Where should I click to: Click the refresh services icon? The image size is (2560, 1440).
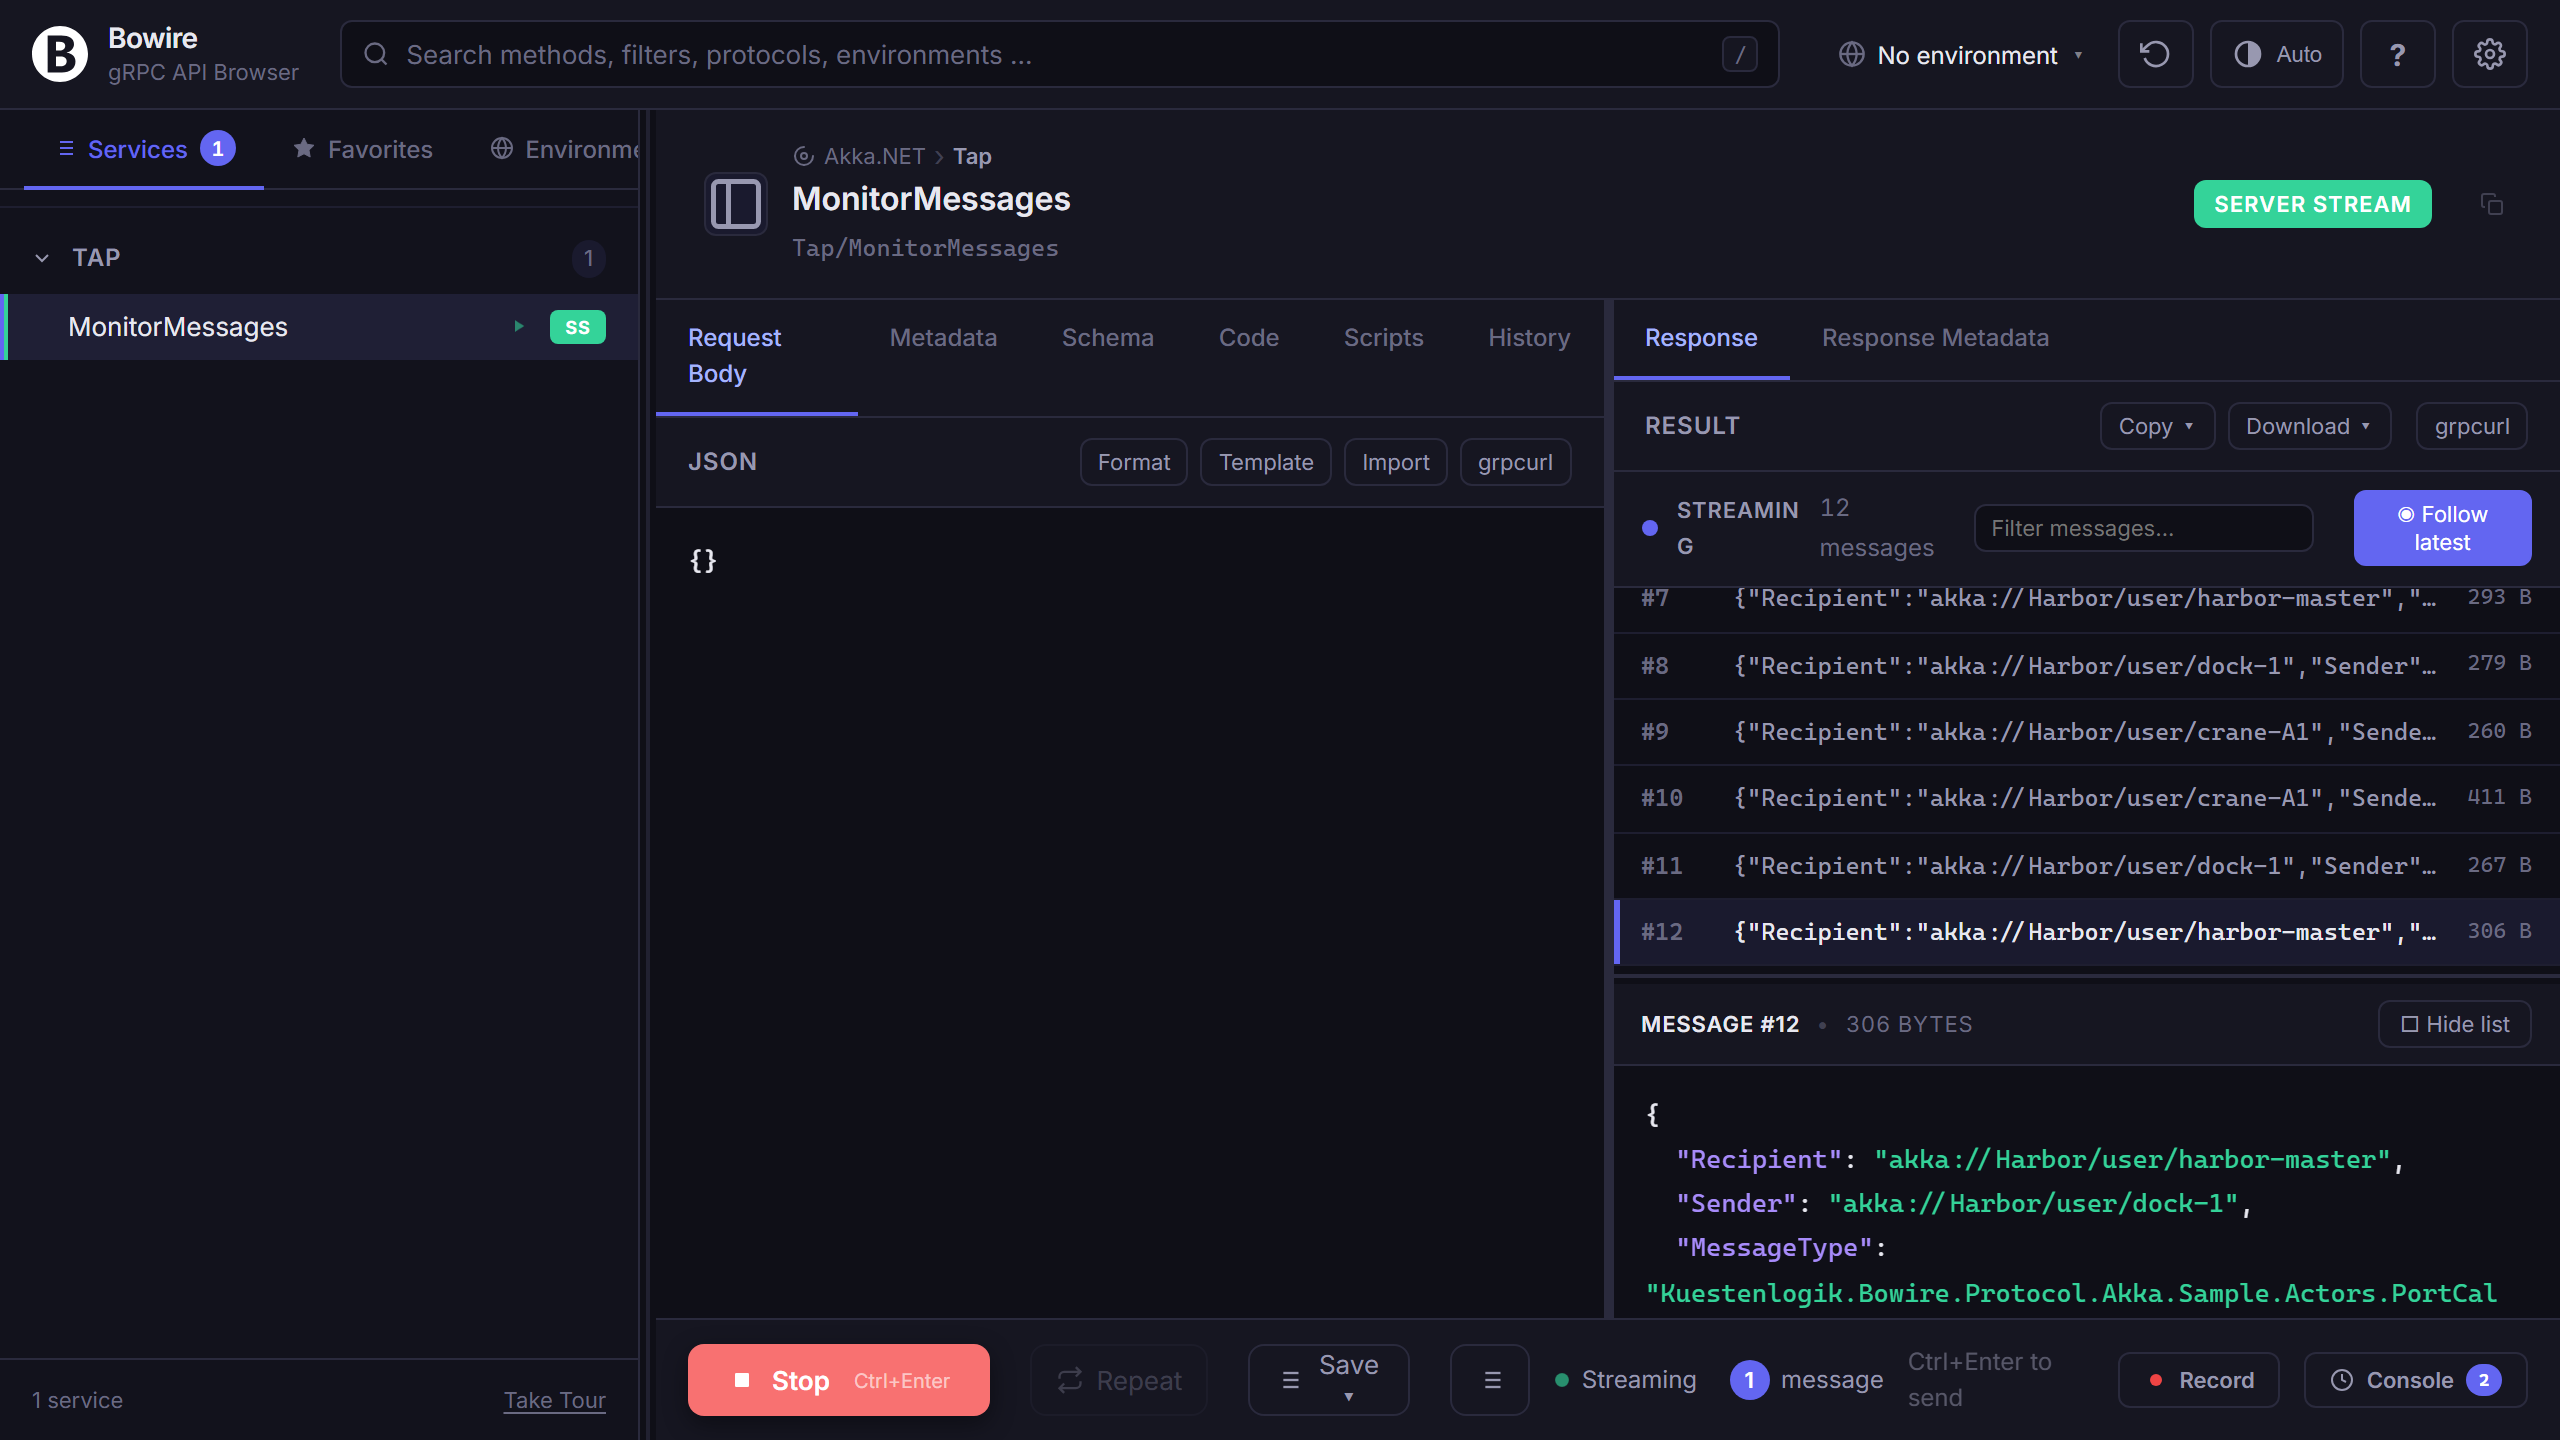pyautogui.click(x=2155, y=54)
